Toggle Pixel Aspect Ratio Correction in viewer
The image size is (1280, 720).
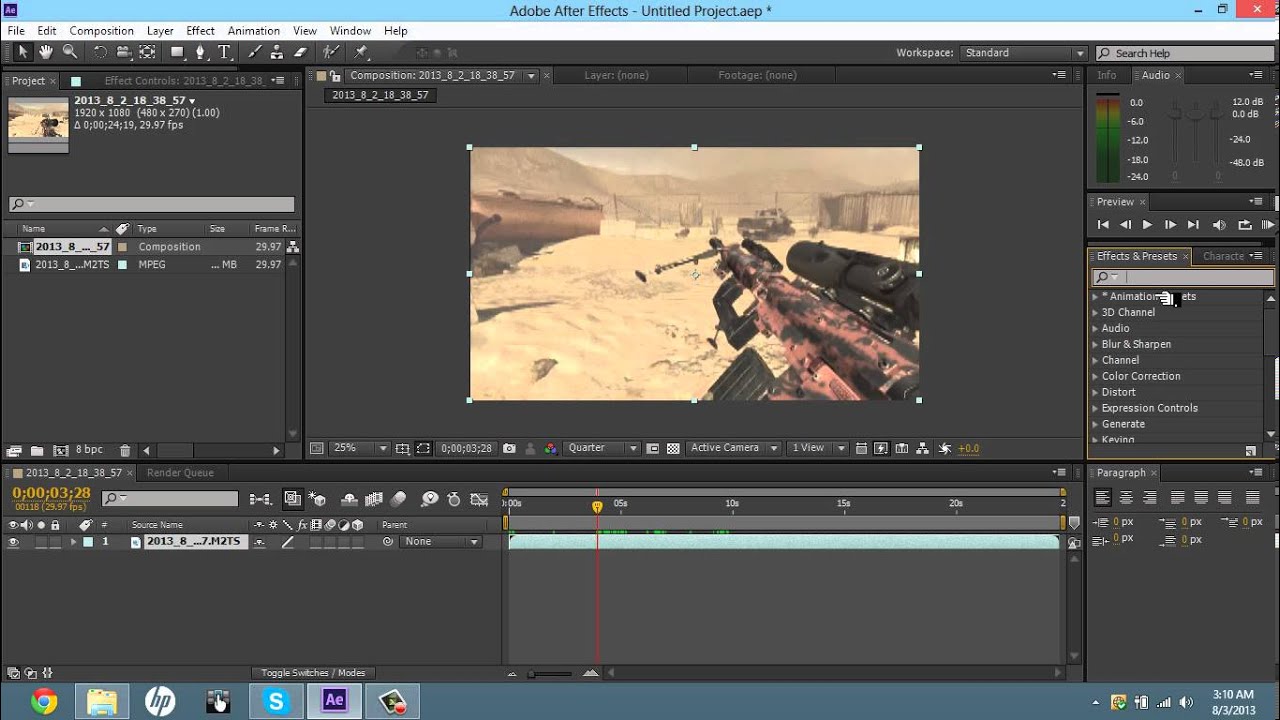861,449
